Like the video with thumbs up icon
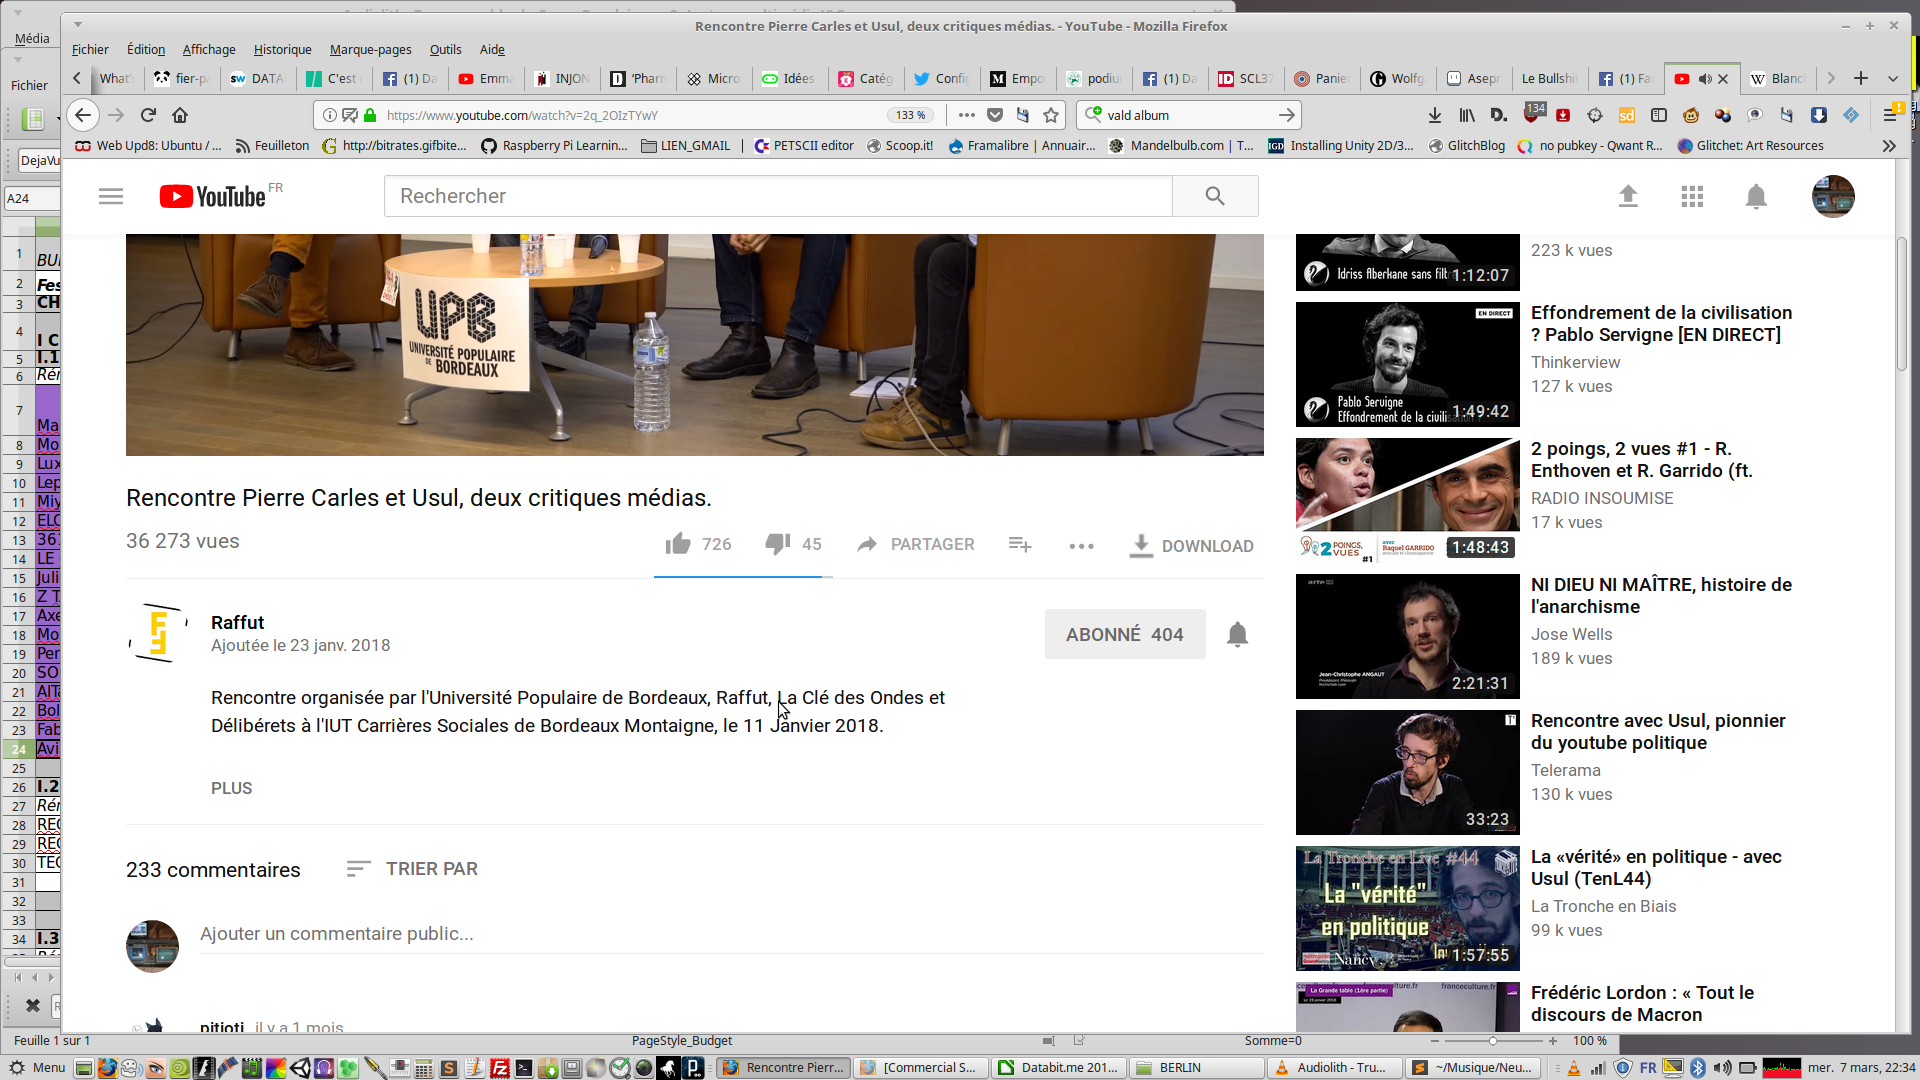This screenshot has width=1920, height=1080. [679, 544]
